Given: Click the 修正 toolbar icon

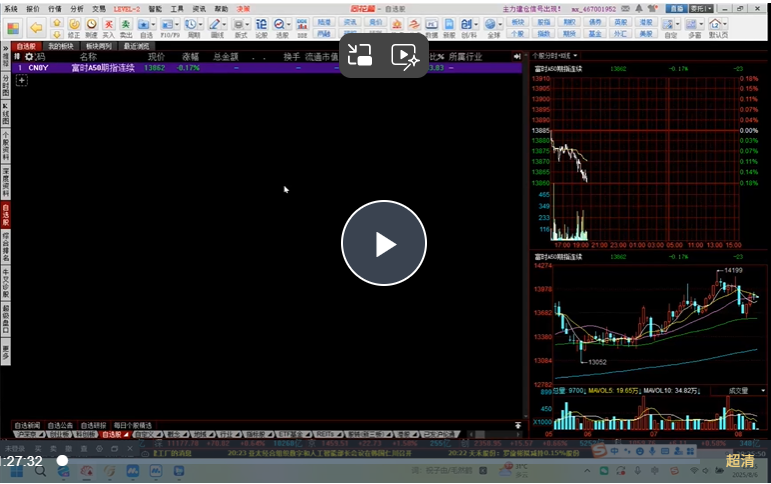Looking at the screenshot, I should (x=73, y=26).
